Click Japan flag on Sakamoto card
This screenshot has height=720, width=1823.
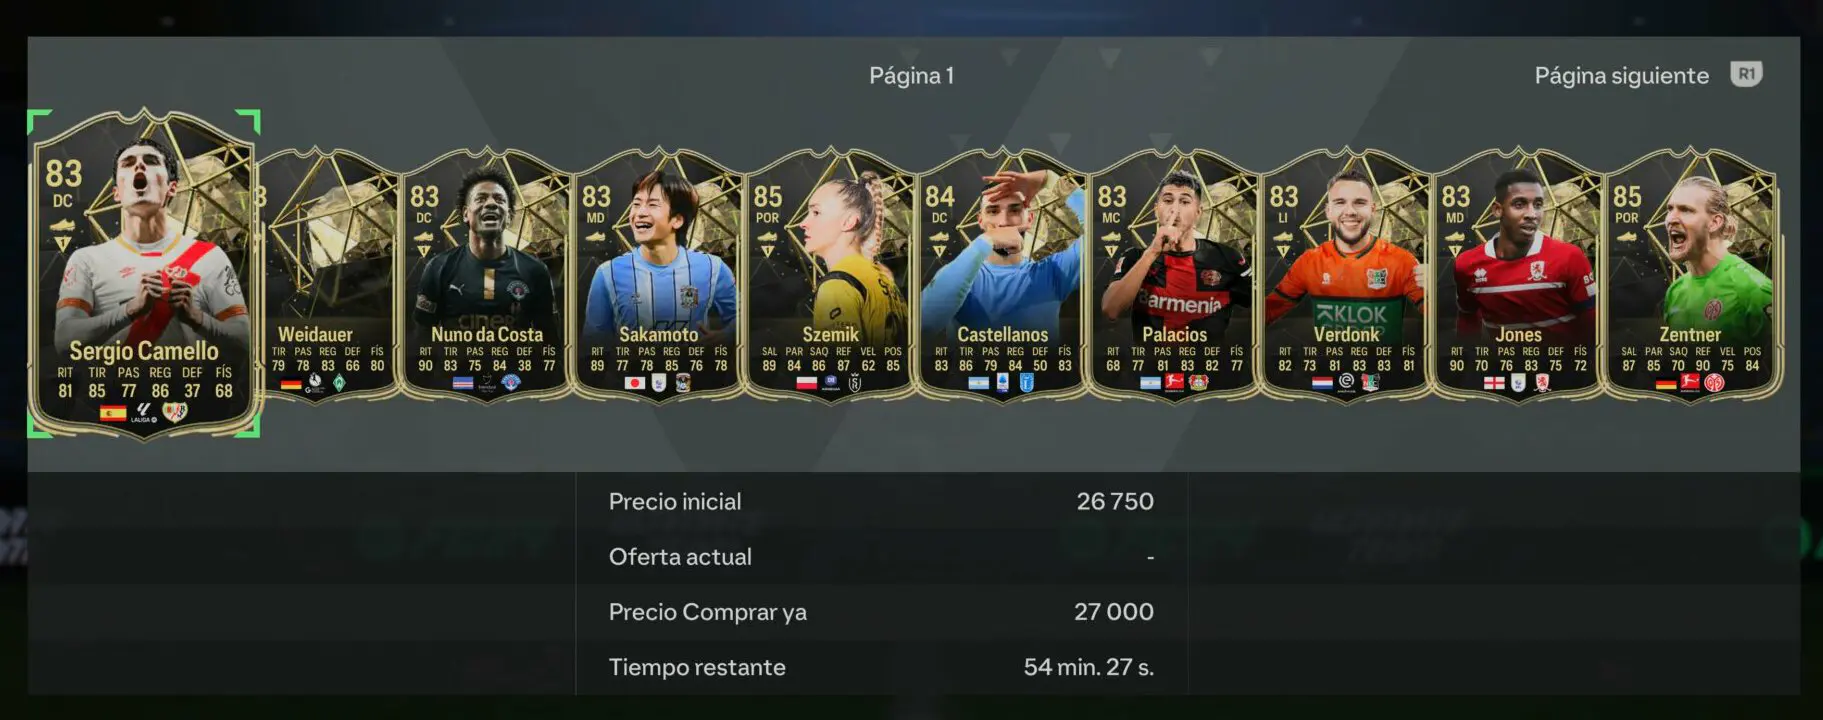click(634, 382)
